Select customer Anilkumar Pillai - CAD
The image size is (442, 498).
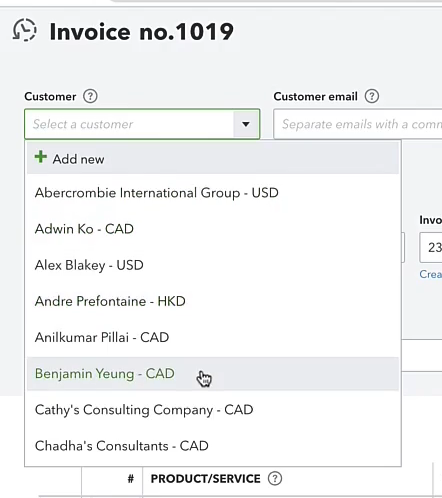click(x=213, y=337)
